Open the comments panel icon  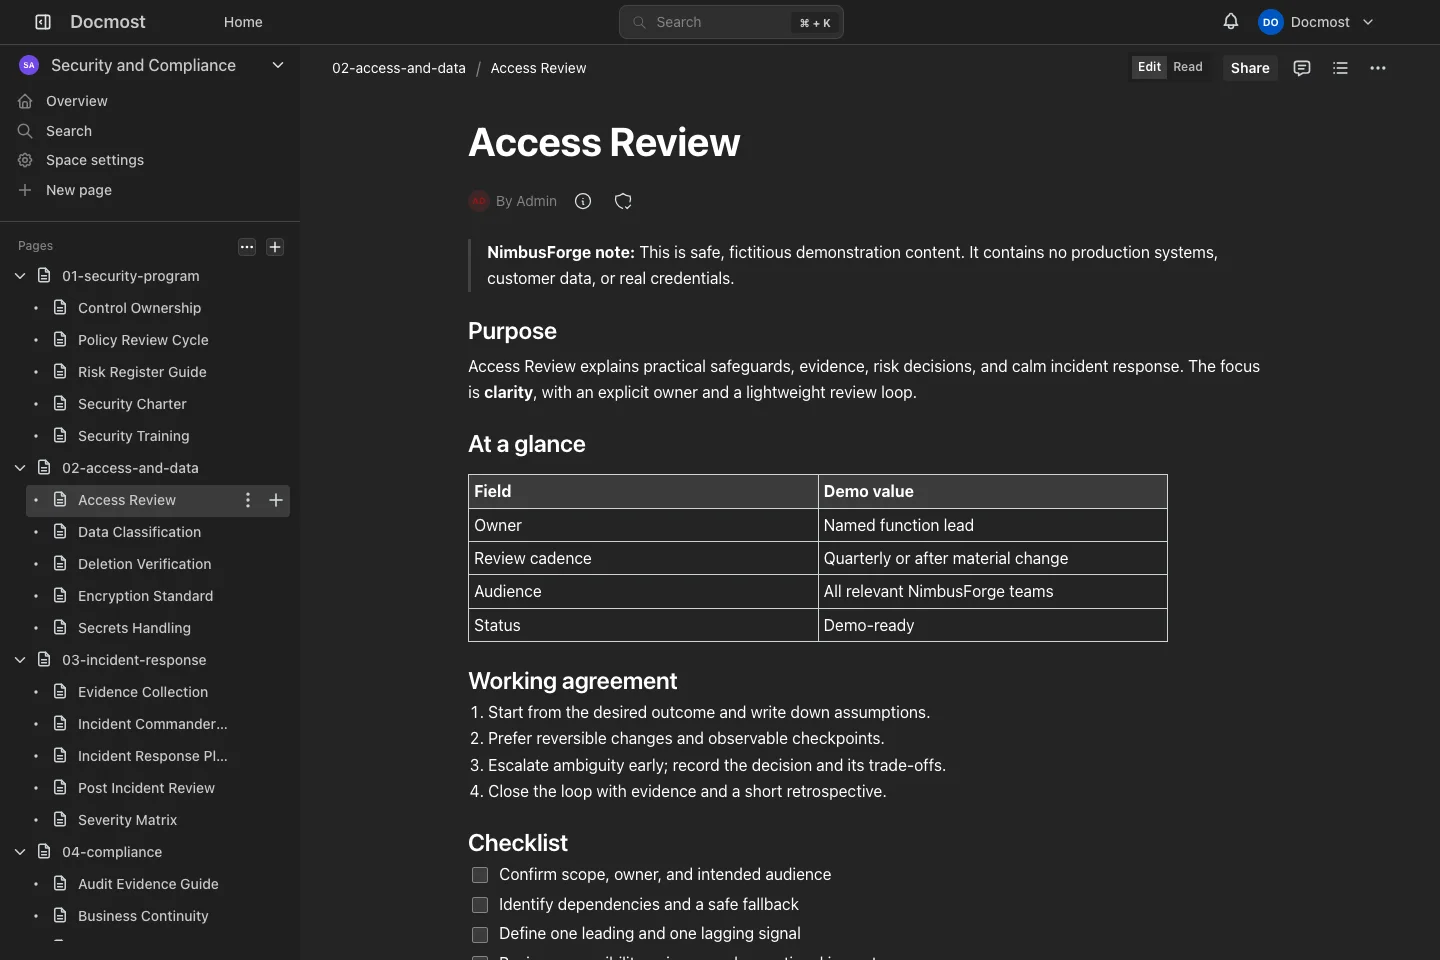[x=1302, y=68]
